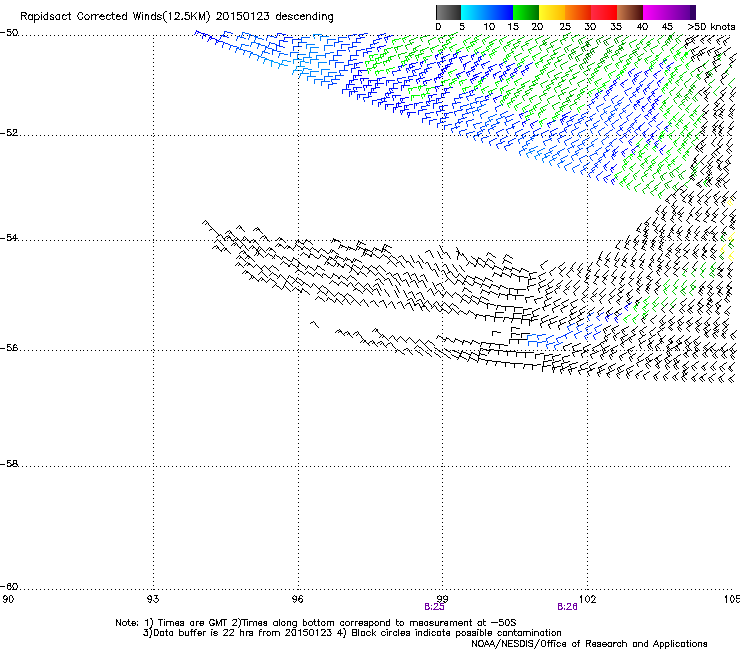Click the longitude label '93'
The image size is (740, 650).
coord(153,599)
